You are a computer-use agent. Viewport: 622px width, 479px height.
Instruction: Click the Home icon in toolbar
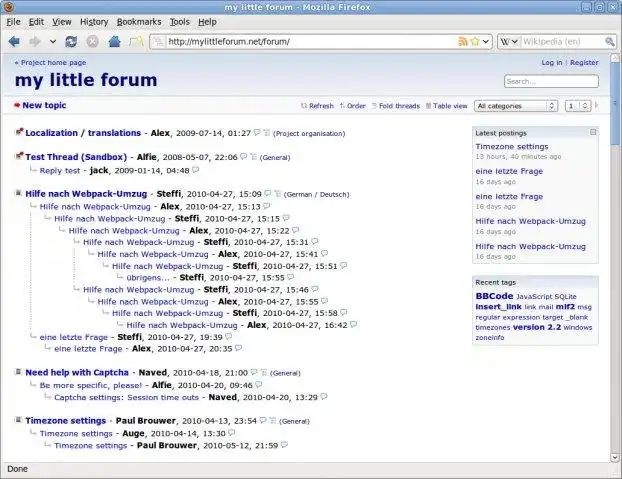tap(114, 41)
